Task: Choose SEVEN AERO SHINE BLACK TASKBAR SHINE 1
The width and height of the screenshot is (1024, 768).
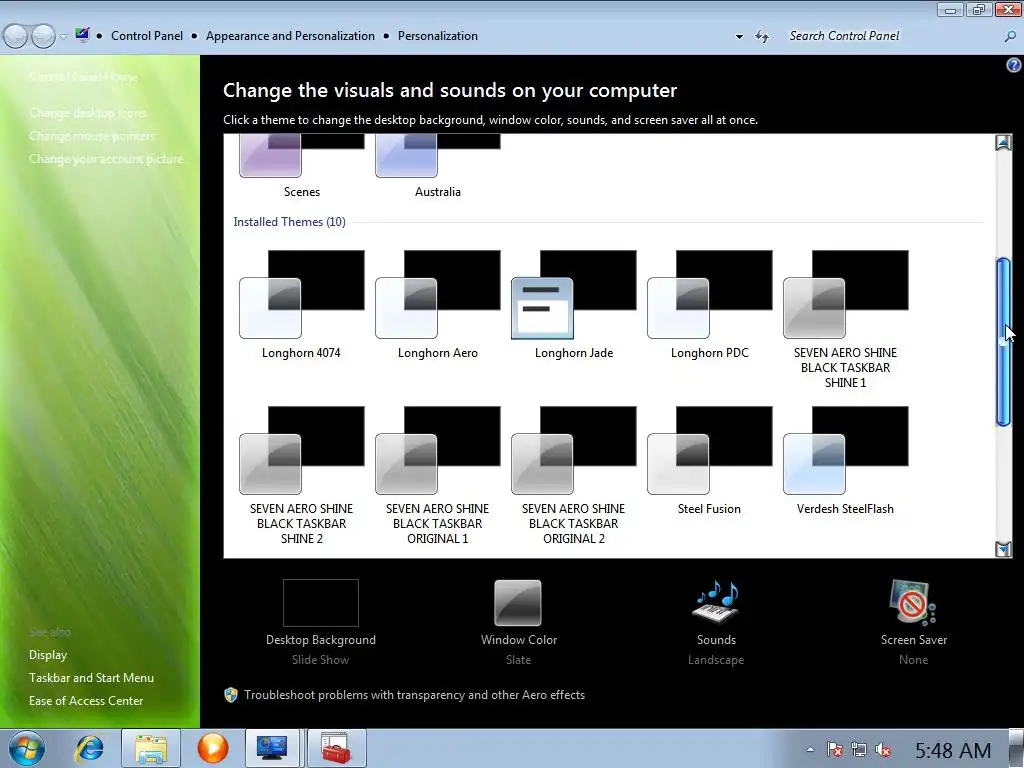Action: (845, 319)
